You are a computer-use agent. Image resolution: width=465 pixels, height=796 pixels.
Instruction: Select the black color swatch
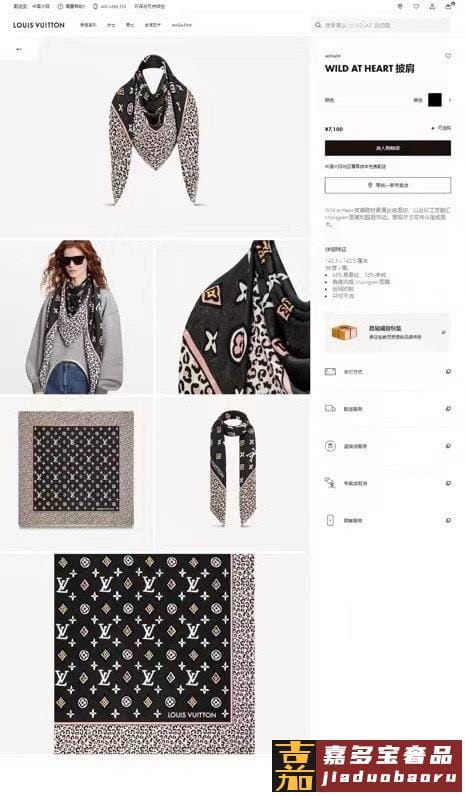point(435,100)
